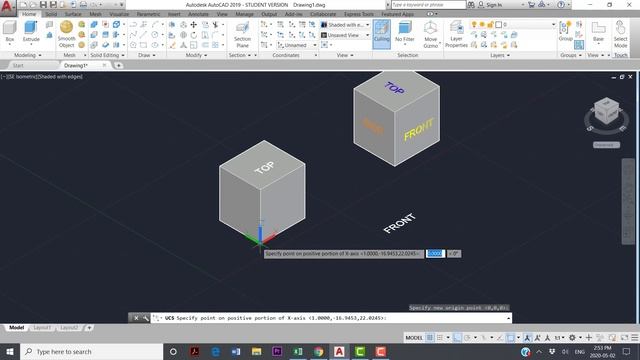640x360 pixels.
Task: Click the workspace switching gear icon
Action: [x=572, y=338]
